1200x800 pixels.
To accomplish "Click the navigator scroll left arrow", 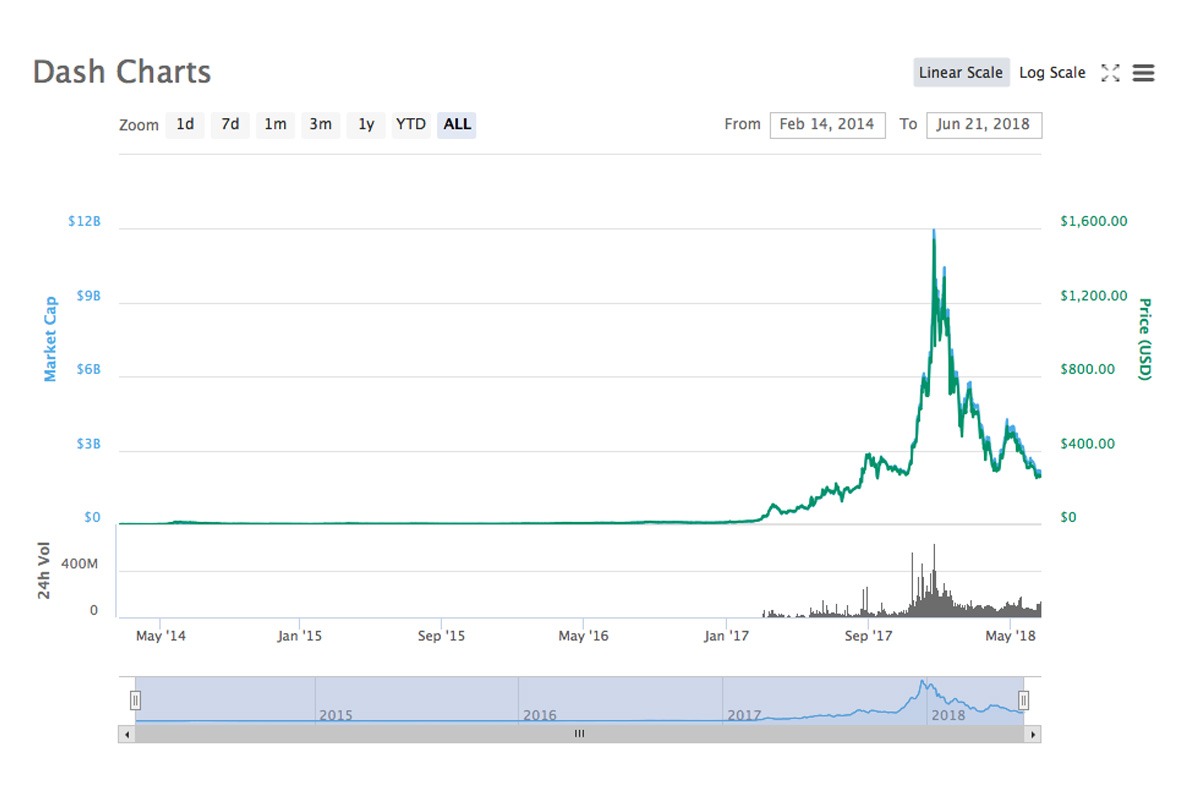I will (125, 734).
